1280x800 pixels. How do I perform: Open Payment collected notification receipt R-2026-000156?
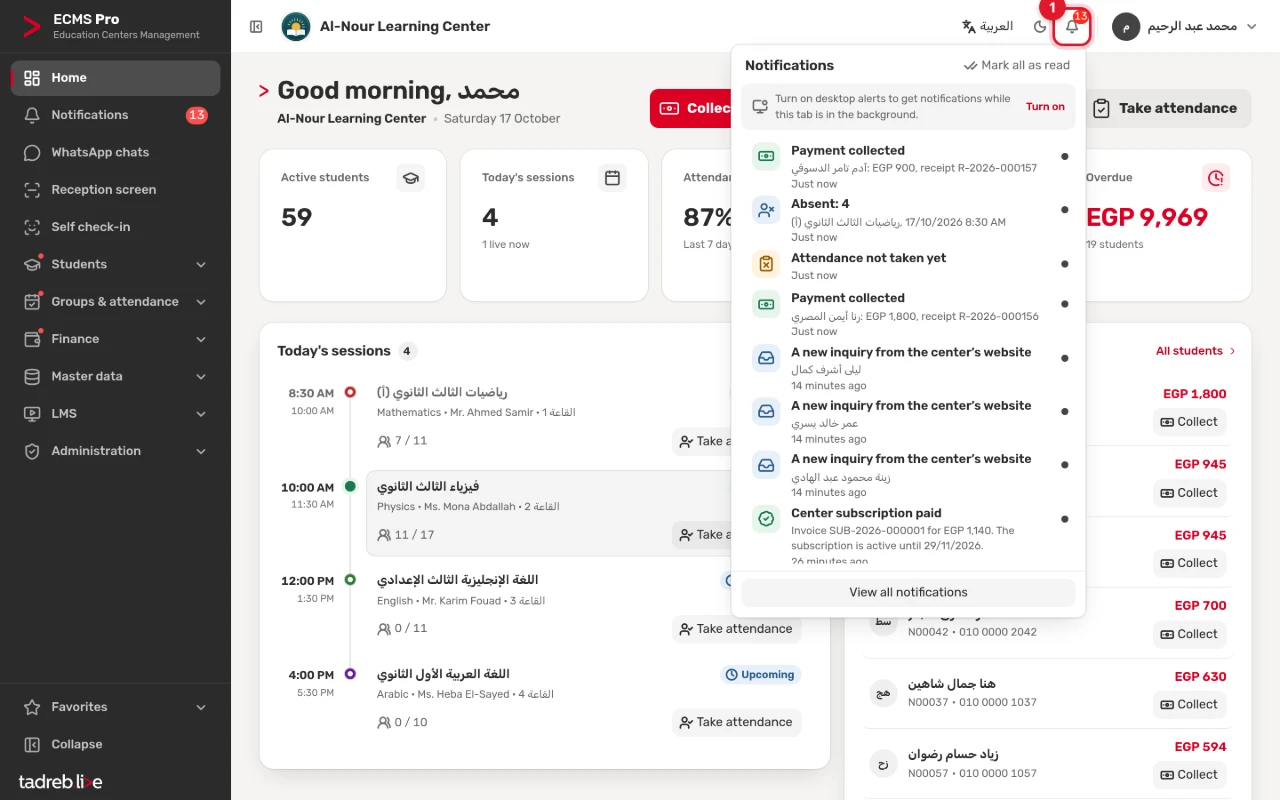(x=908, y=314)
